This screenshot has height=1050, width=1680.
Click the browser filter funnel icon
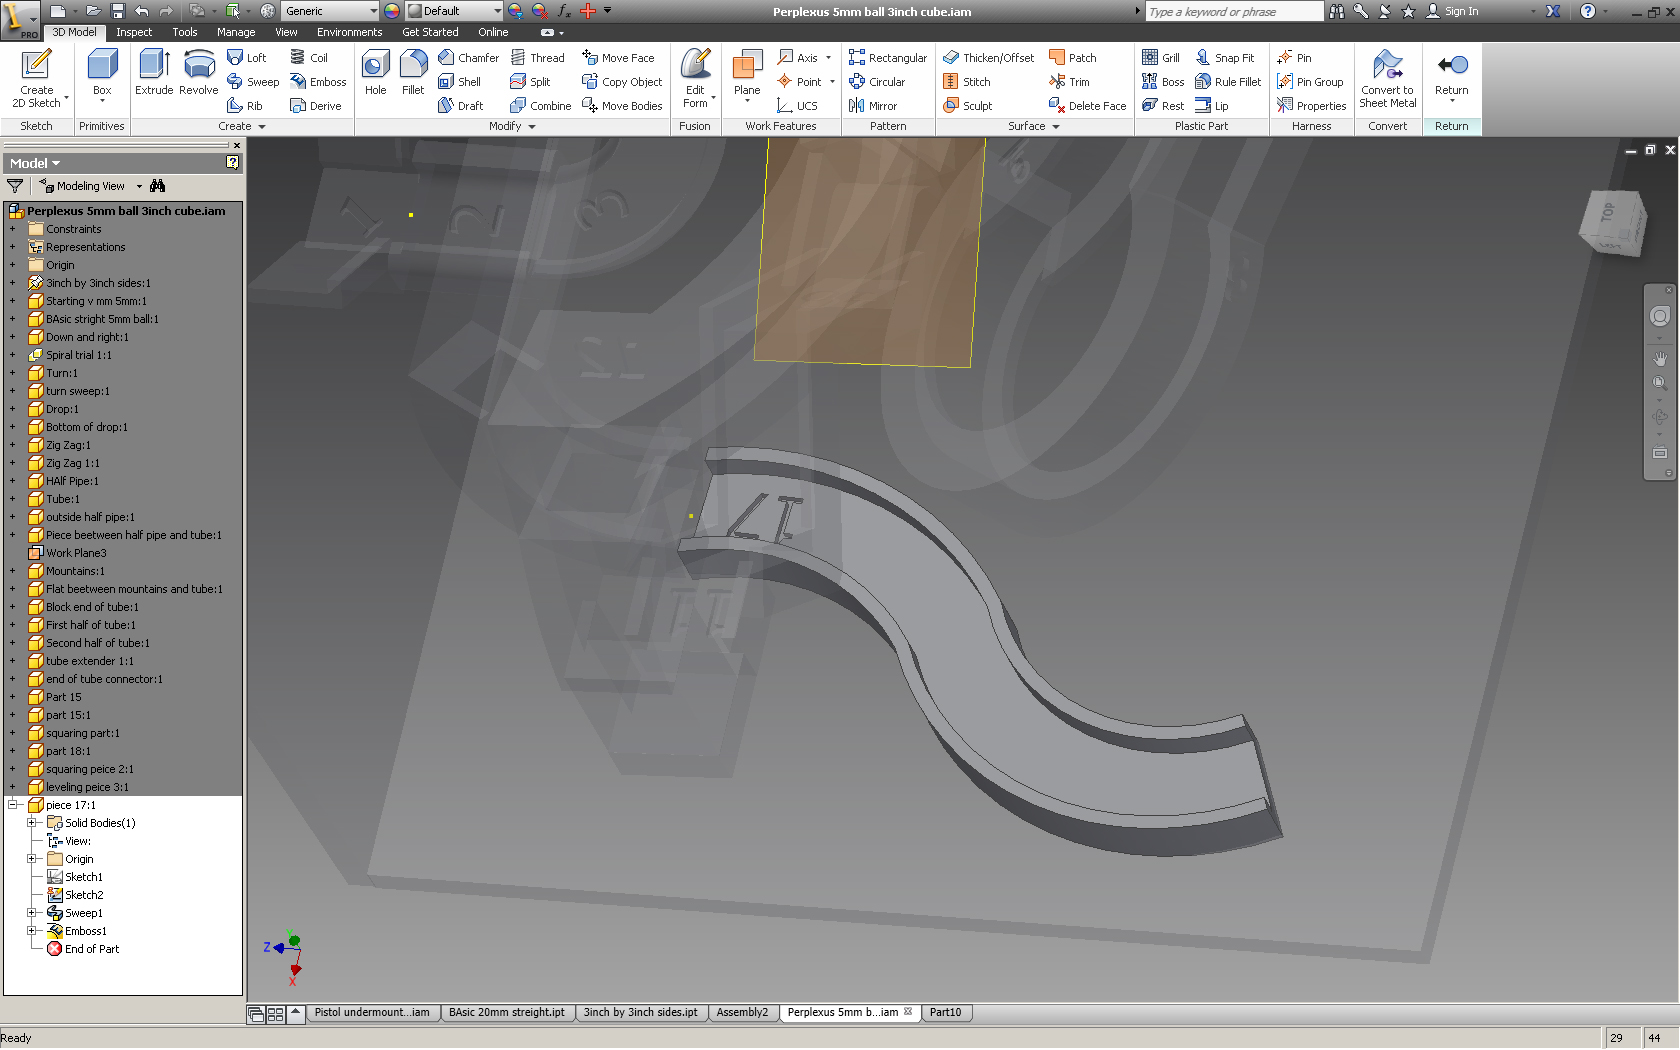tap(15, 186)
